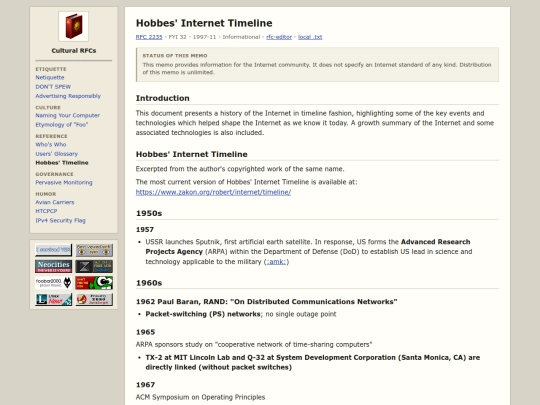Click the 1962 Paul Baran, RAND heading

[x=267, y=302]
